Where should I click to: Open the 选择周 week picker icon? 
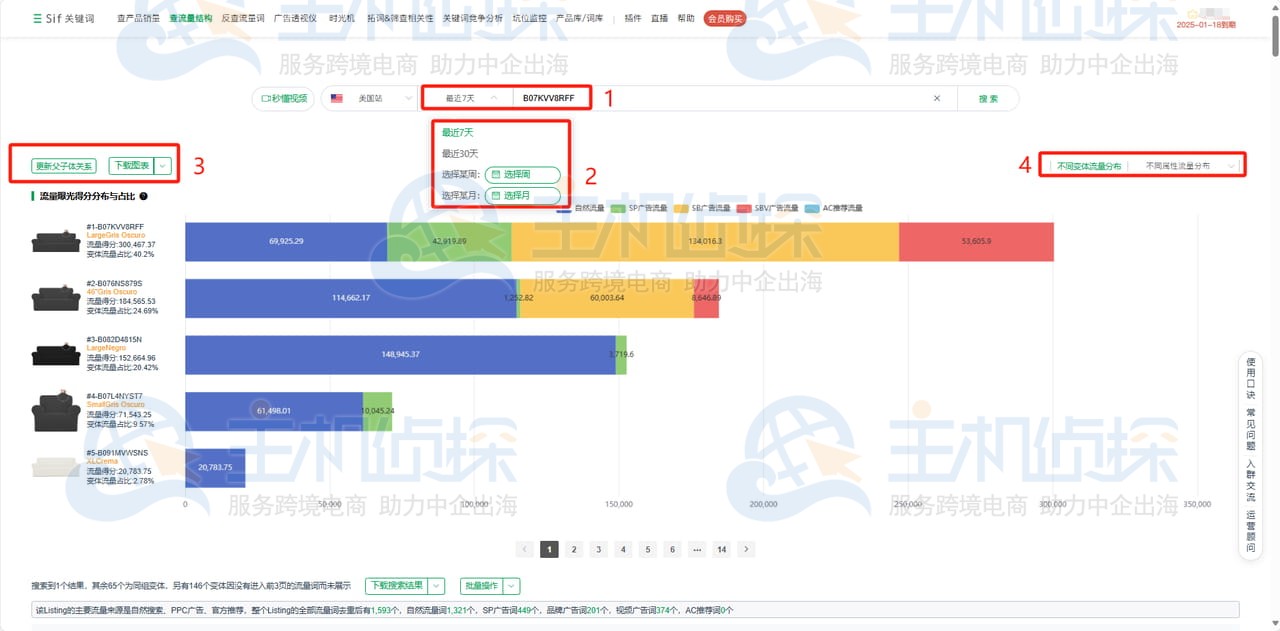click(497, 174)
